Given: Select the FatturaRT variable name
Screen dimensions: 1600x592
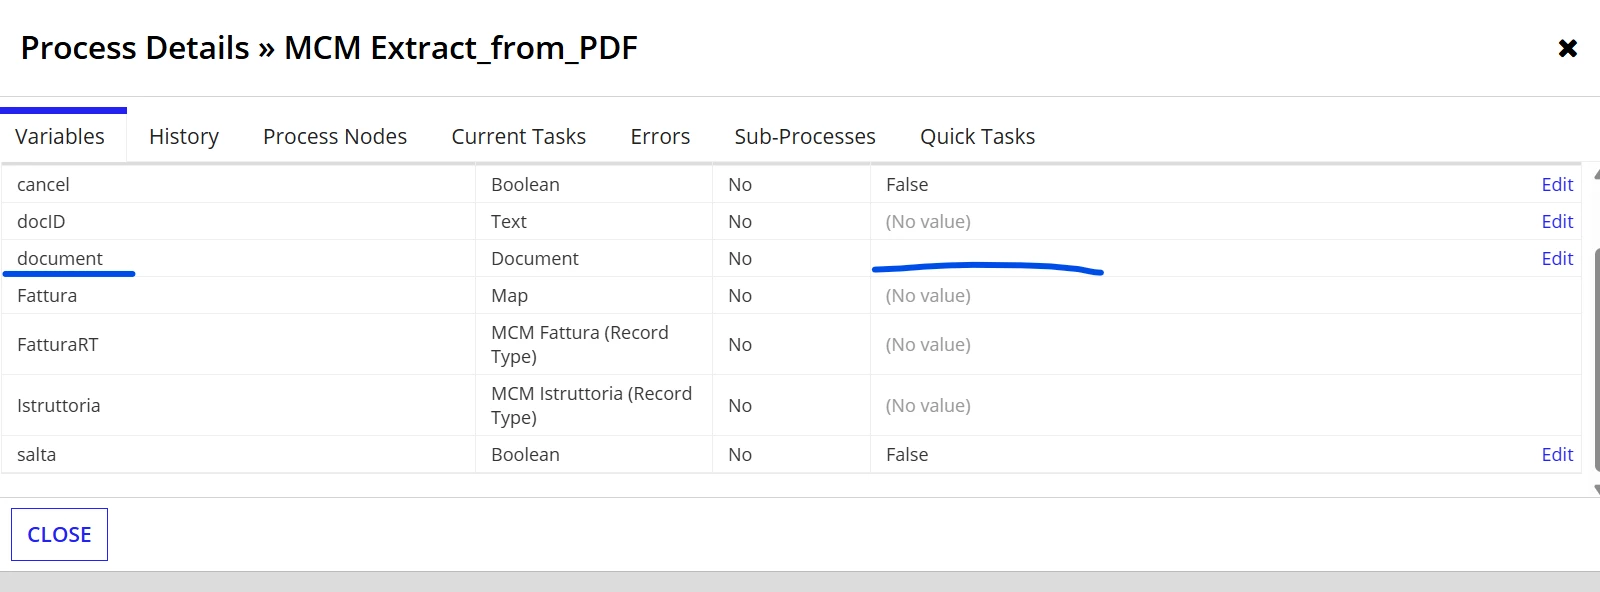Looking at the screenshot, I should click(58, 344).
